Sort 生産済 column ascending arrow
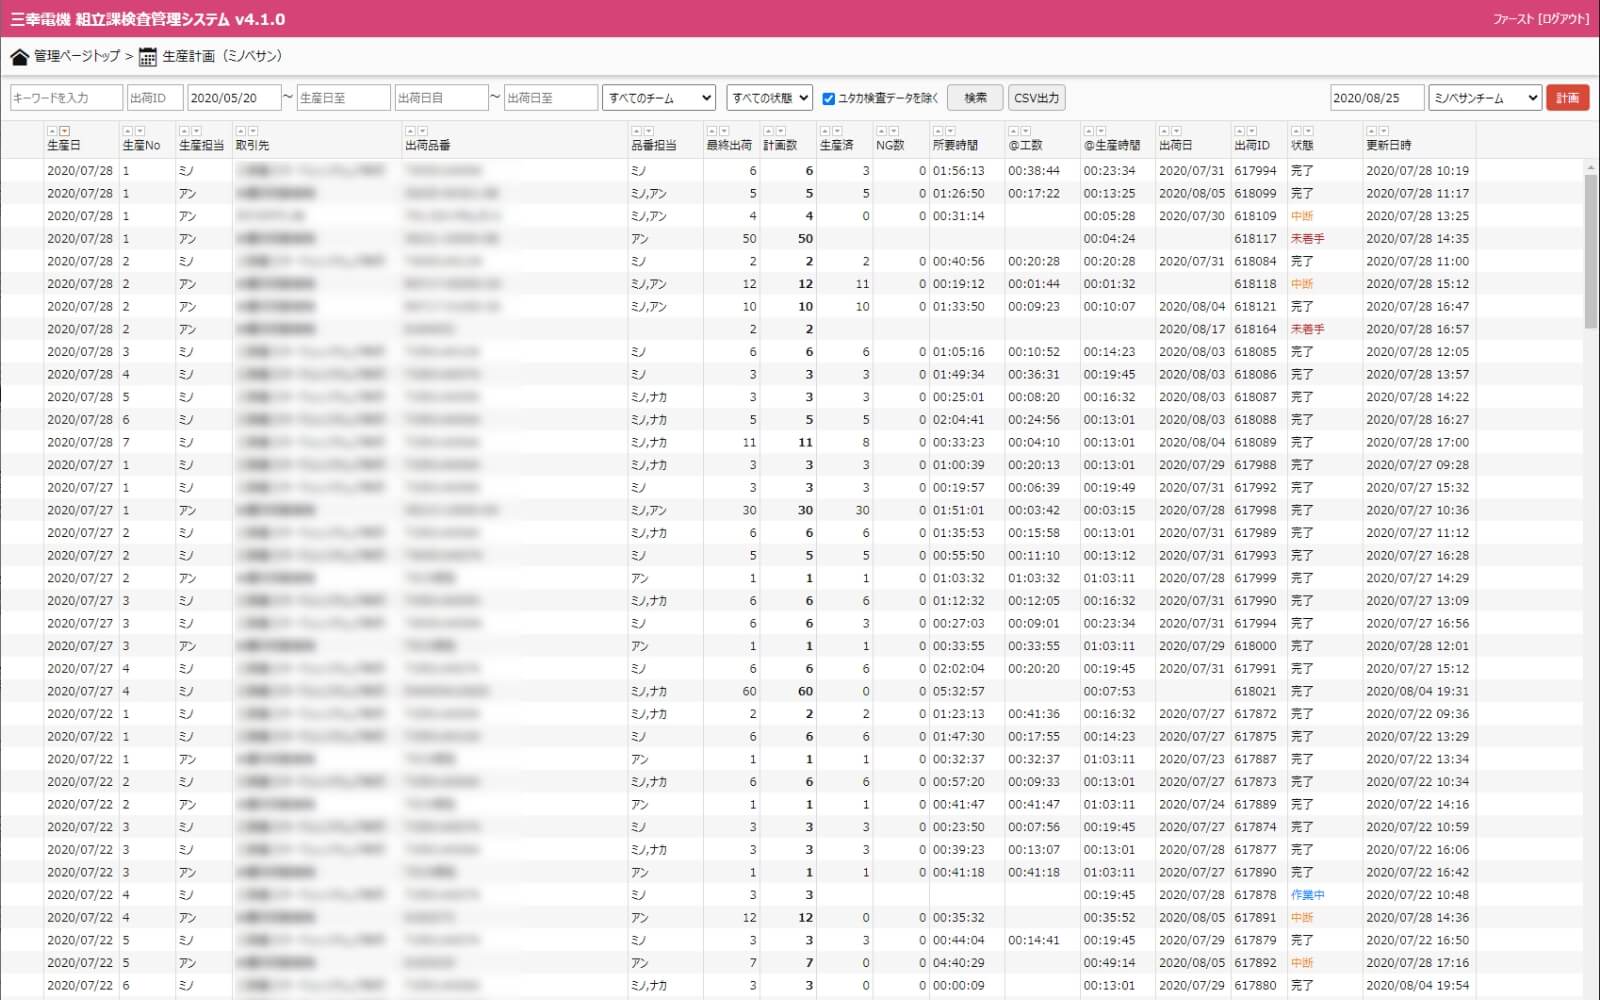The image size is (1600, 1000). coord(824,131)
